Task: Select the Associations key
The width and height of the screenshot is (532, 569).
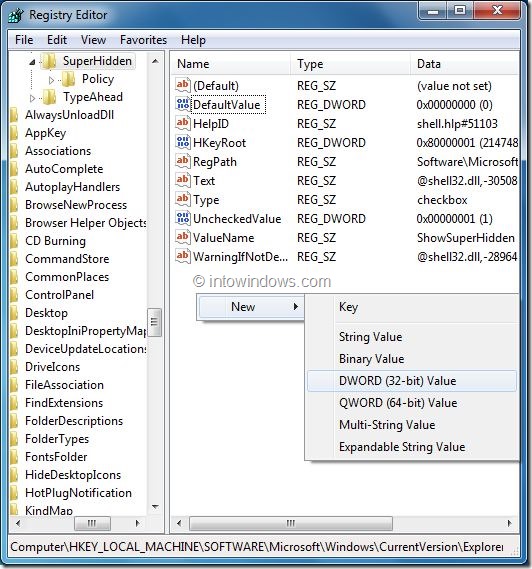Action: (58, 151)
